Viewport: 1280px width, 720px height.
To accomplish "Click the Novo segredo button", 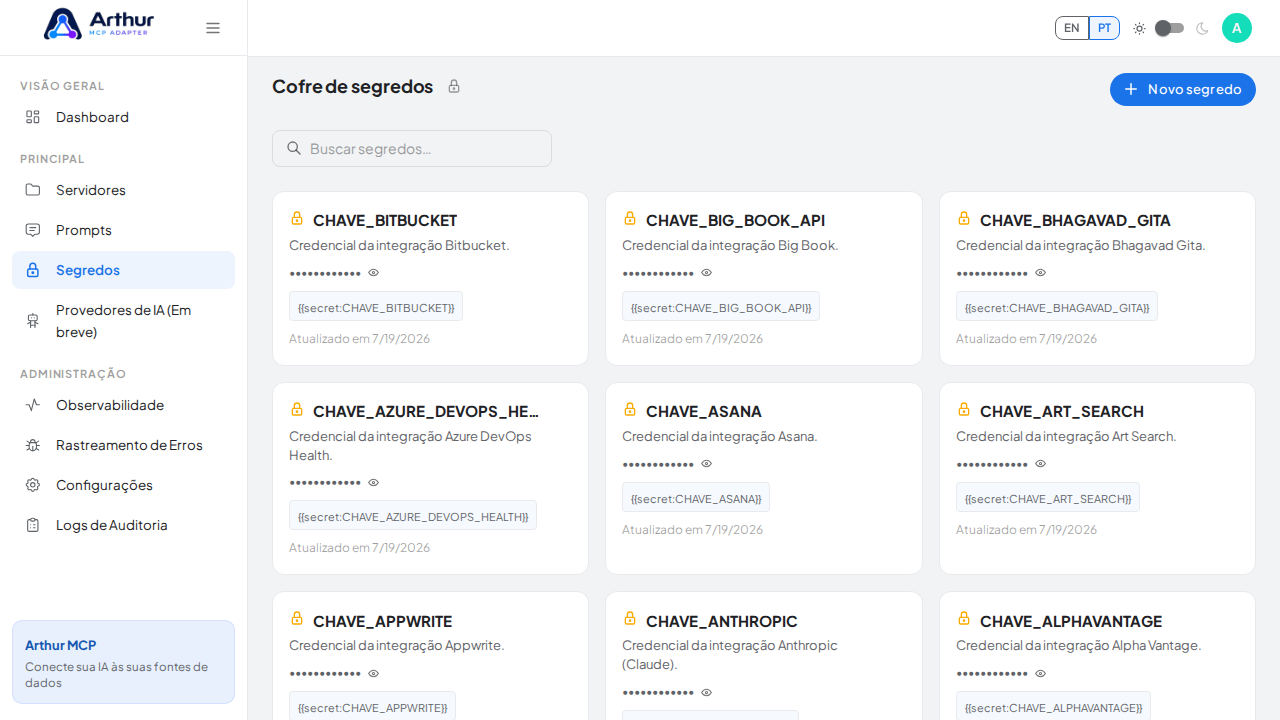I will click(x=1183, y=89).
